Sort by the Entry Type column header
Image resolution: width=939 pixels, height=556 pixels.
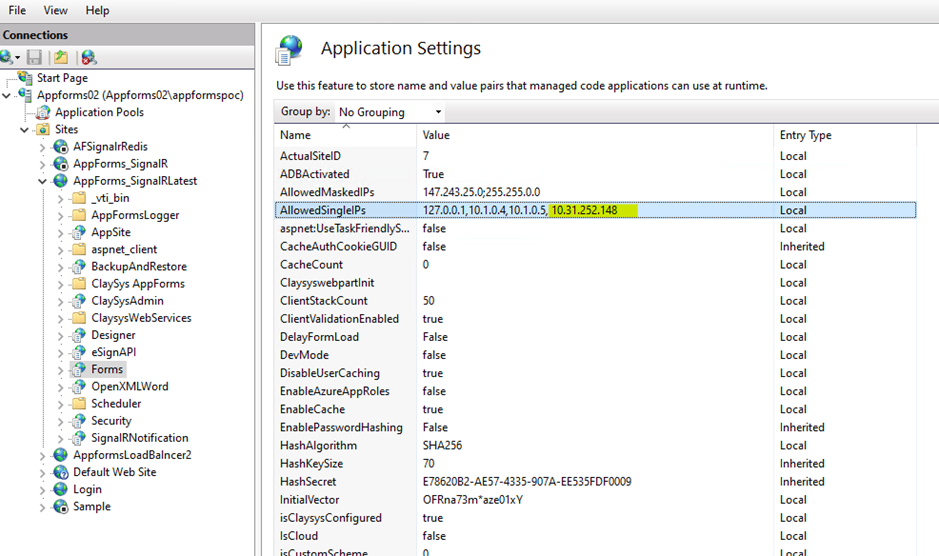805,135
